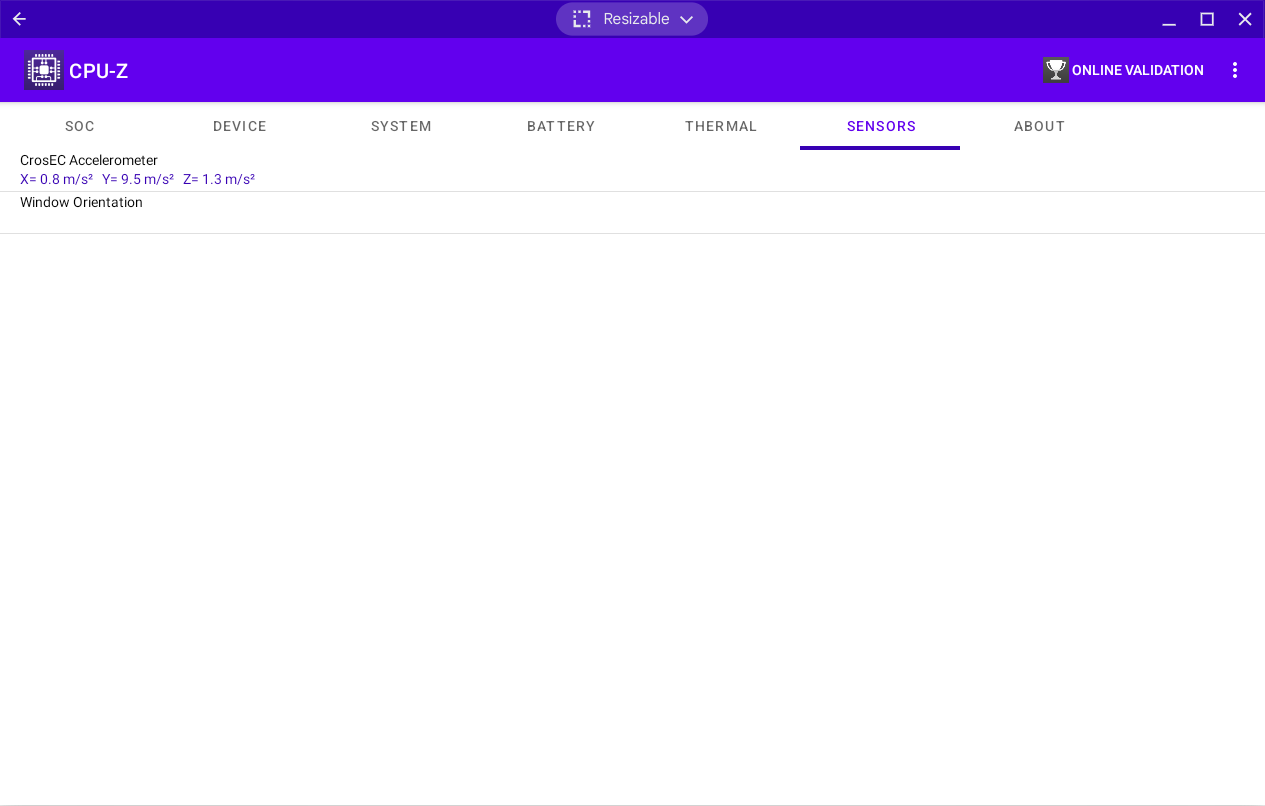This screenshot has width=1265, height=806.
Task: Click the back arrow in title bar
Action: pyautogui.click(x=19, y=19)
